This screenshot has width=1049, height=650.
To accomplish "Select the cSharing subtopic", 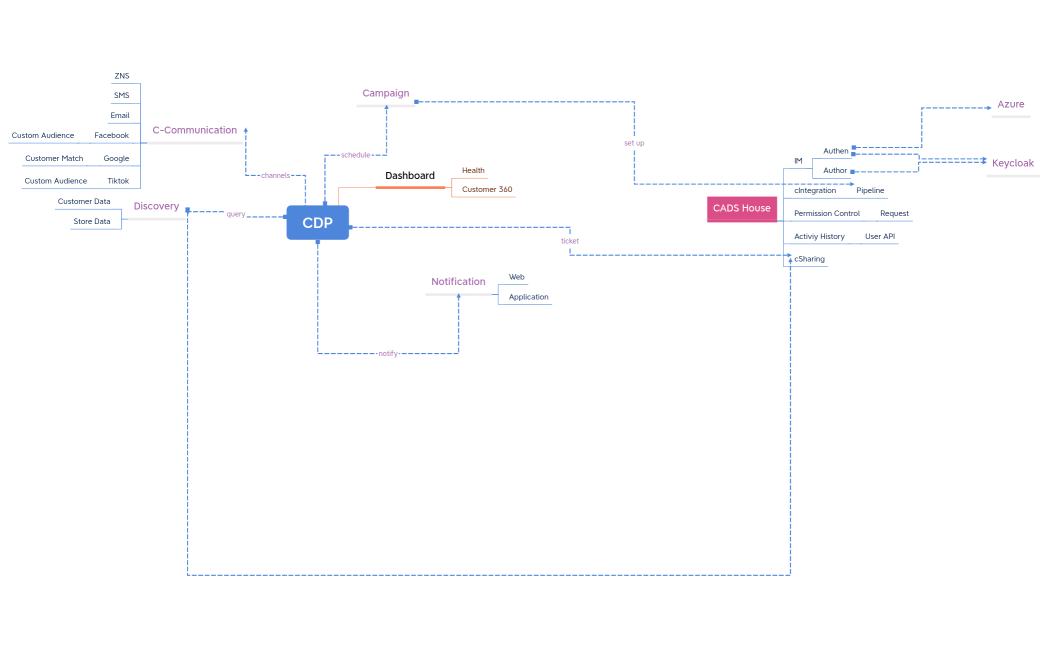I will 809,259.
